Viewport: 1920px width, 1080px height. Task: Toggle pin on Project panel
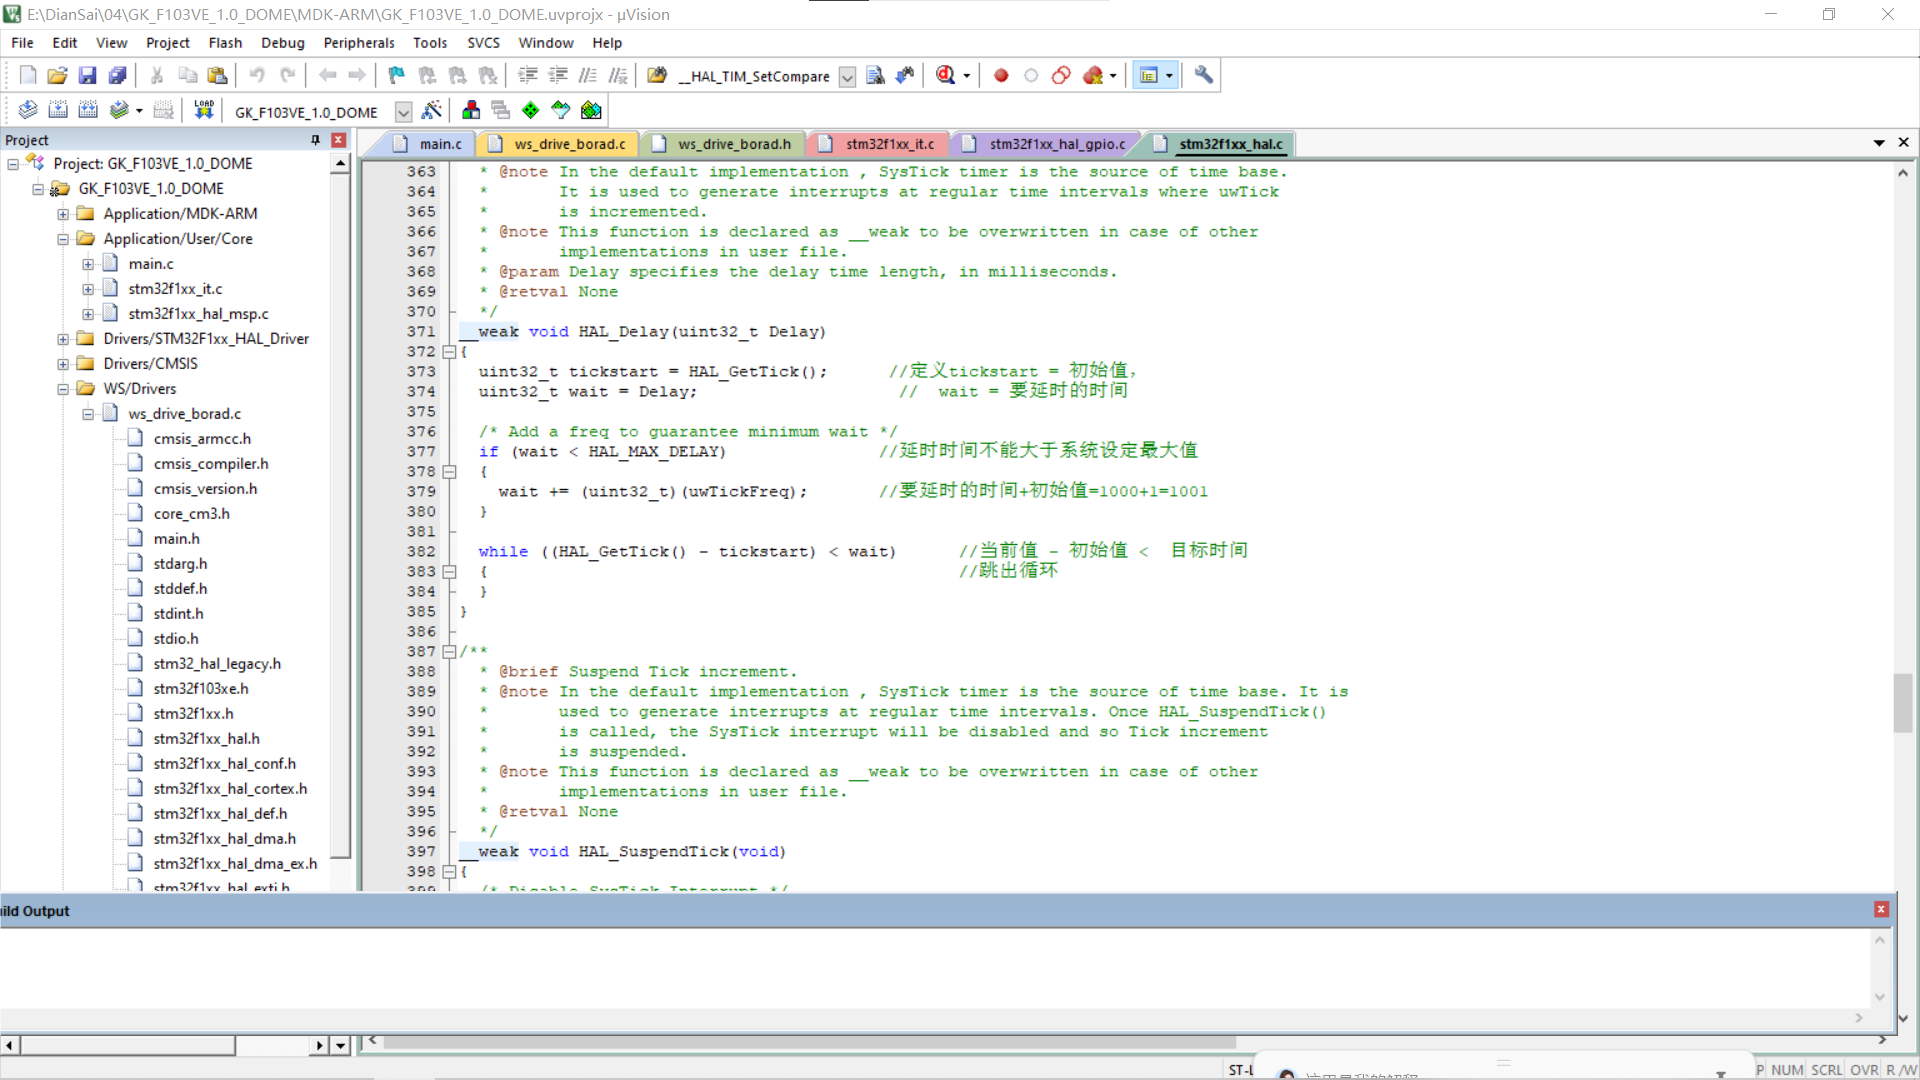pyautogui.click(x=316, y=140)
